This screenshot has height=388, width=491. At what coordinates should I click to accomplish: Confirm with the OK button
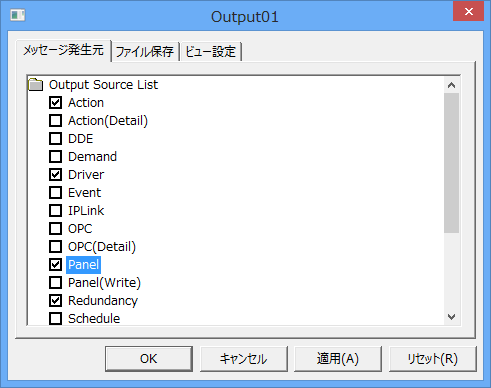(149, 359)
